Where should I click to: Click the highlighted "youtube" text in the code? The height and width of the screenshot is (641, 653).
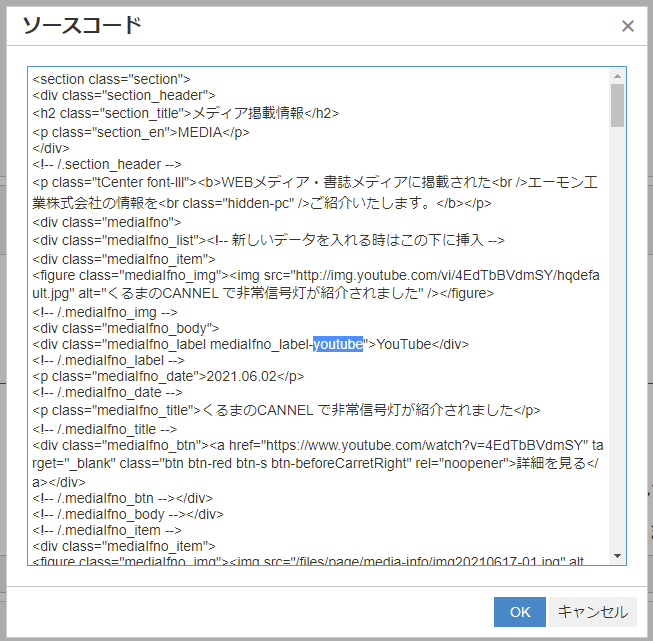(338, 344)
